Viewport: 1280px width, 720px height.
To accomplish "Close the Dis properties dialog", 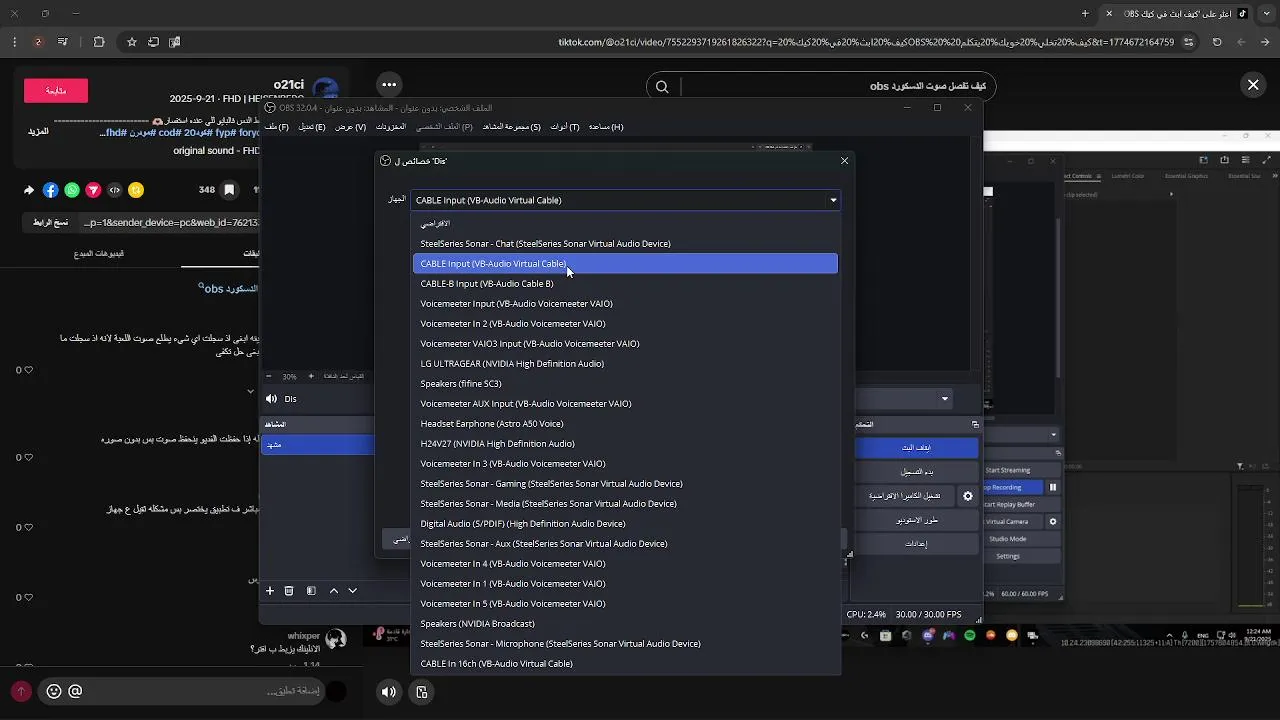I will [x=844, y=160].
